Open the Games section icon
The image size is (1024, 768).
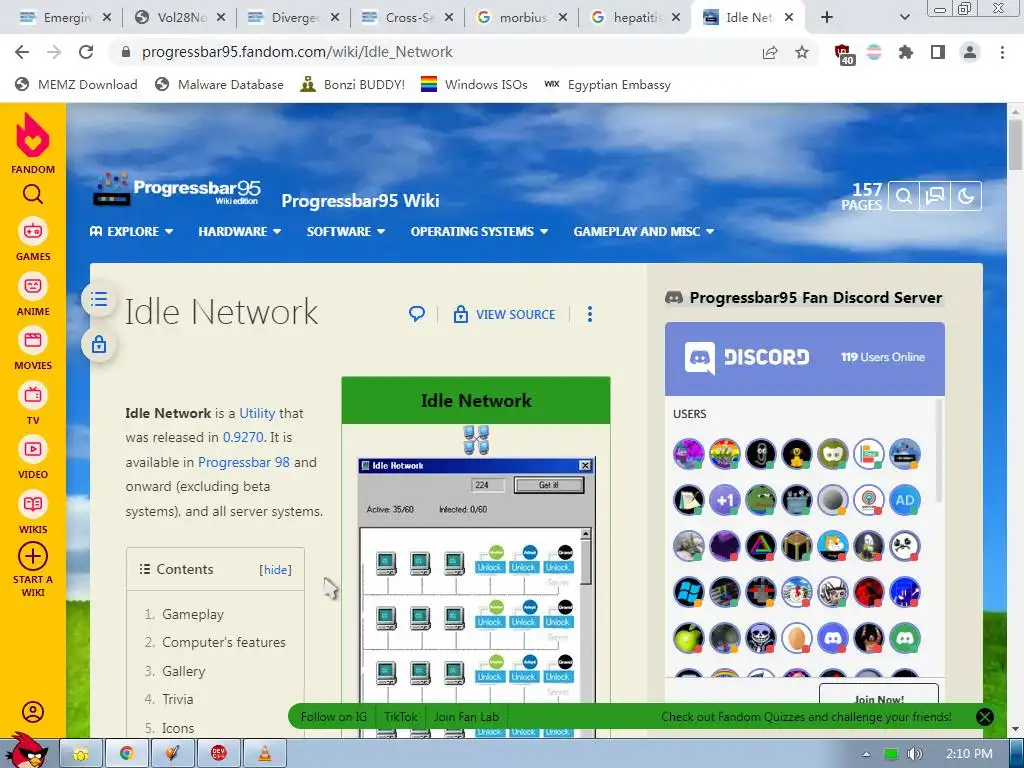(x=33, y=231)
